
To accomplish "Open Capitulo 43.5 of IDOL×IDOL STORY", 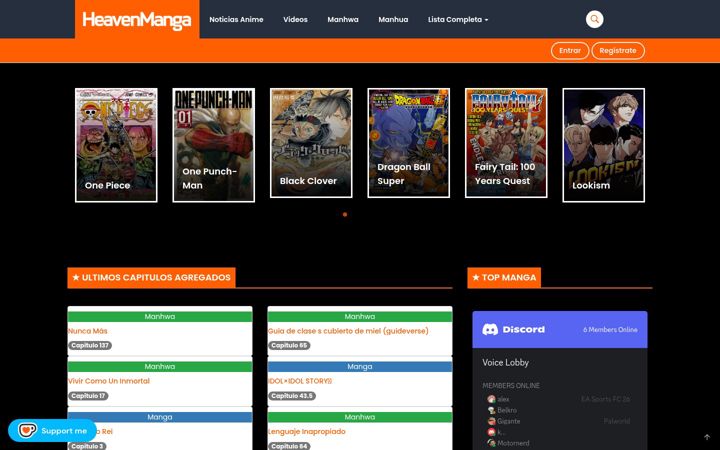I will click(292, 396).
